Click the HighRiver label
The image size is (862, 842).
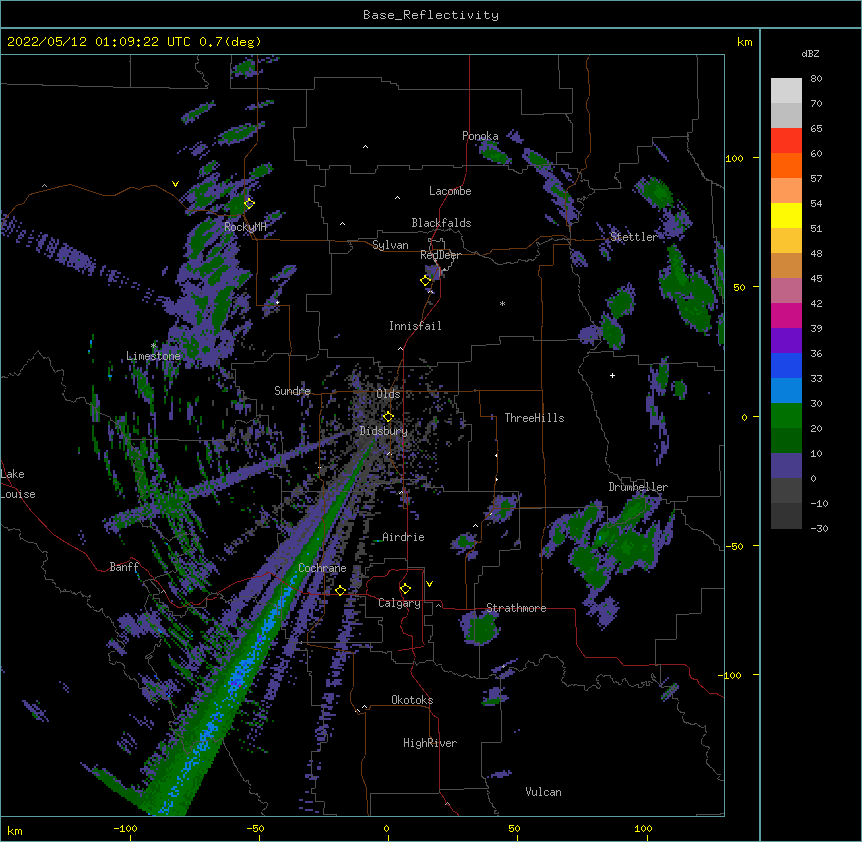(430, 743)
